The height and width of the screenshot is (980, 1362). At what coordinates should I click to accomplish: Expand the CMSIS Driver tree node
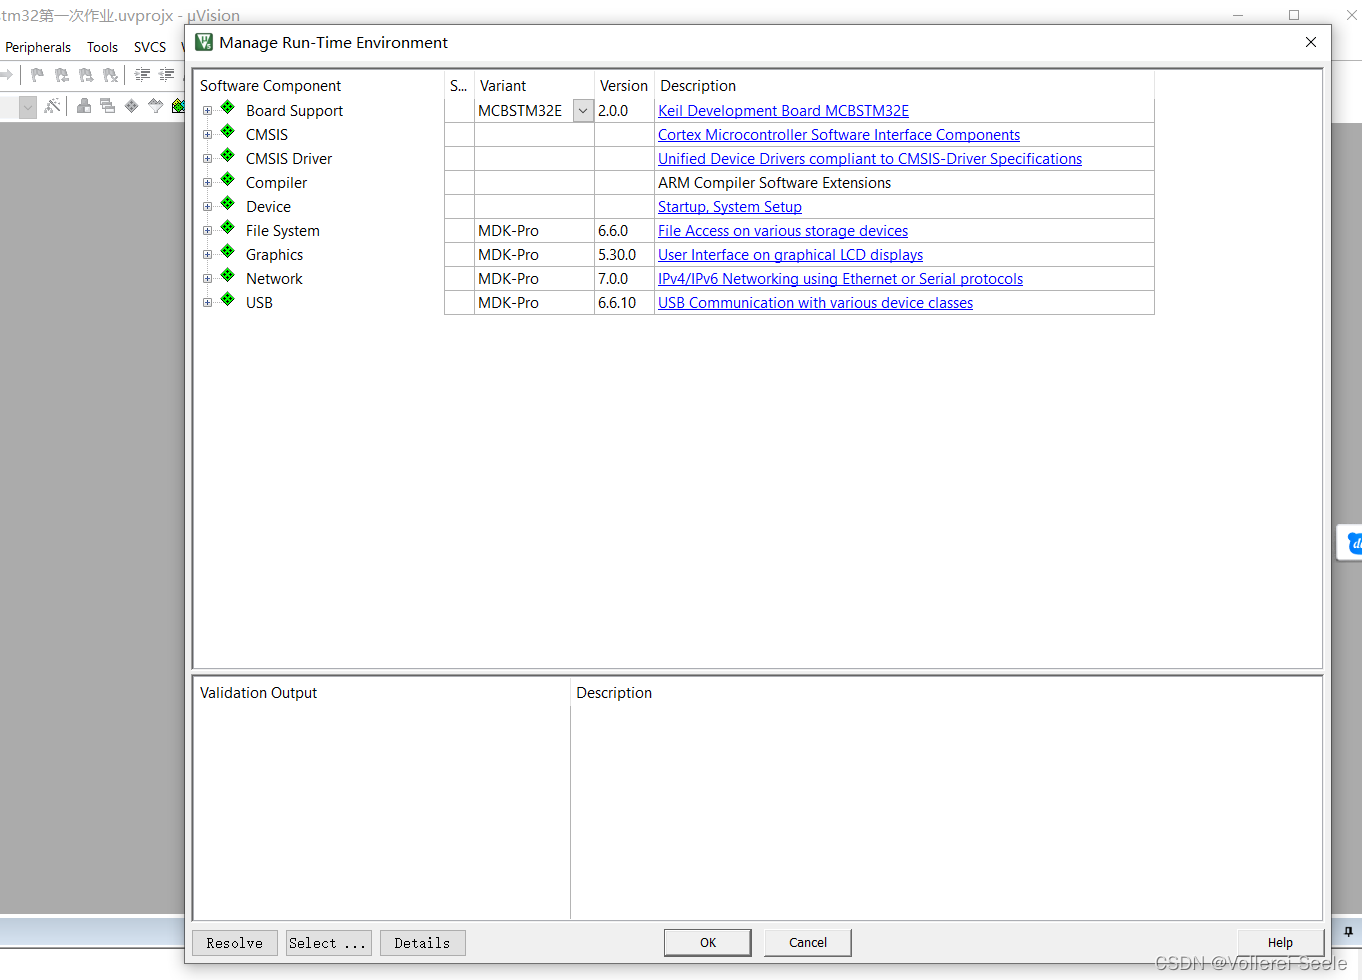pyautogui.click(x=208, y=159)
